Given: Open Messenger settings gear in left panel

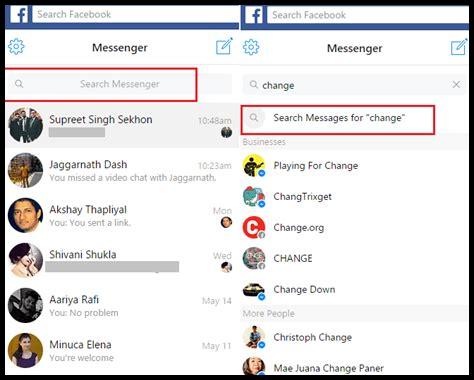Looking at the screenshot, I should pos(16,47).
